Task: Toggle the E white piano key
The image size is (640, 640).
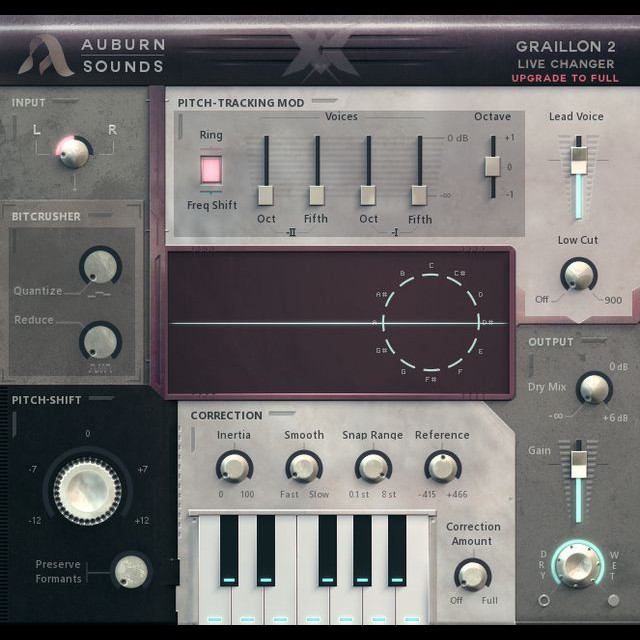Action: [x=280, y=600]
